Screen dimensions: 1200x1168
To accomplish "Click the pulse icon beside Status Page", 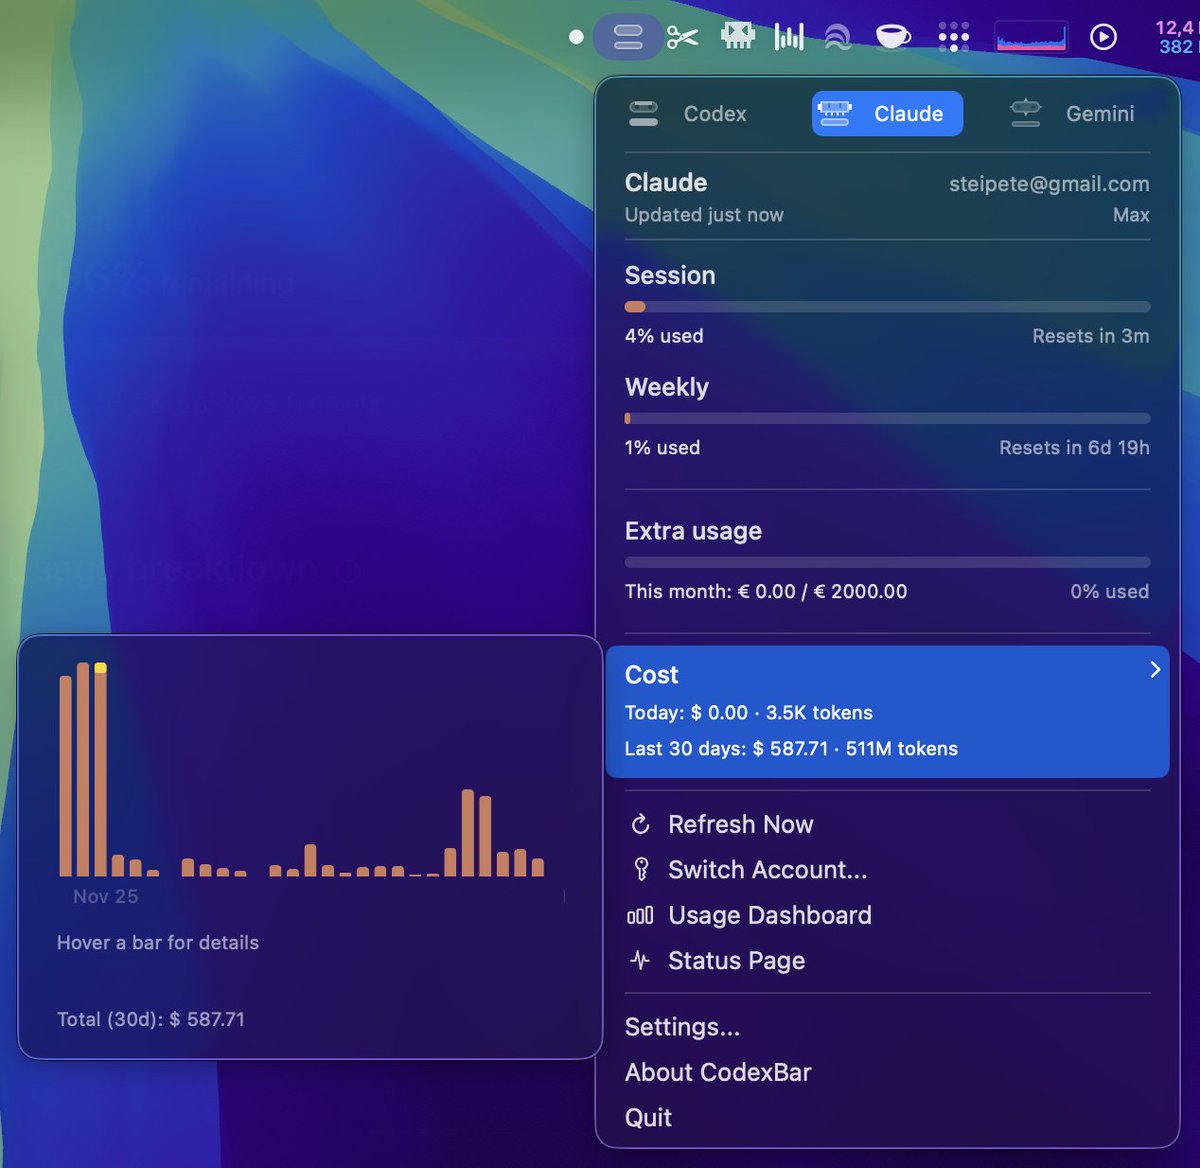I will point(640,961).
